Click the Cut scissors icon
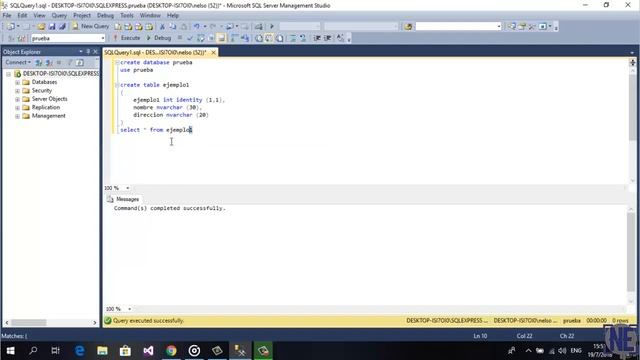 (162, 27)
